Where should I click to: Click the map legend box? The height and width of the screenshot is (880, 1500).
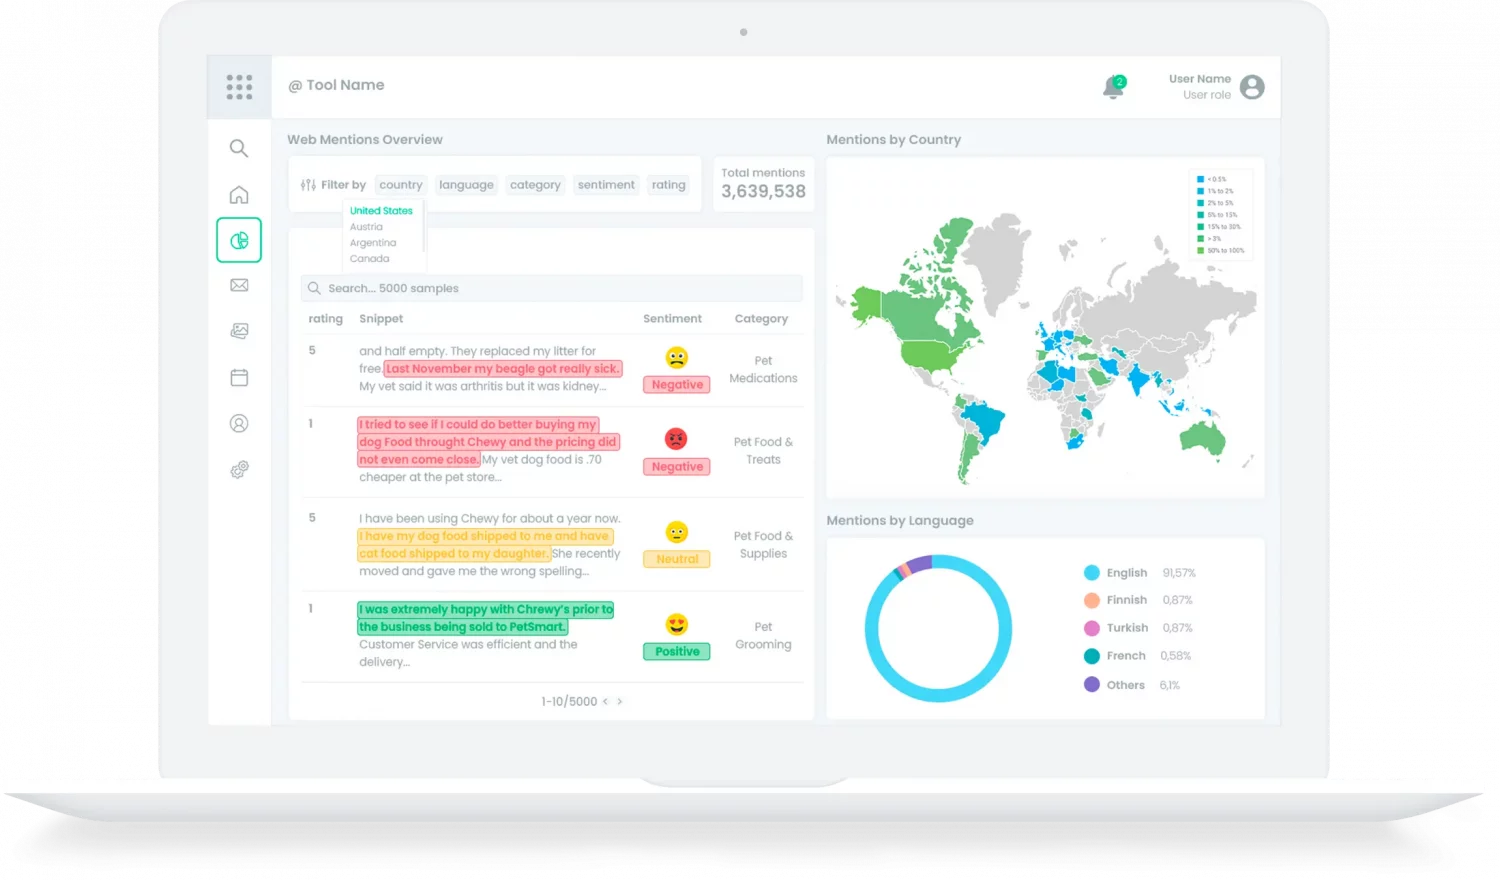coord(1222,215)
